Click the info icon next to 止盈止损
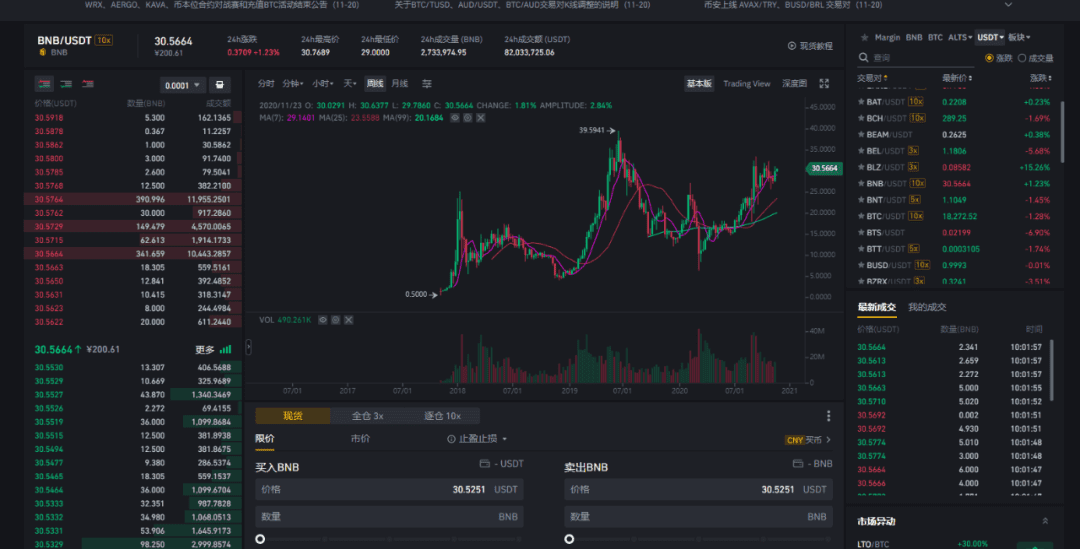The image size is (1080, 549). coord(451,439)
